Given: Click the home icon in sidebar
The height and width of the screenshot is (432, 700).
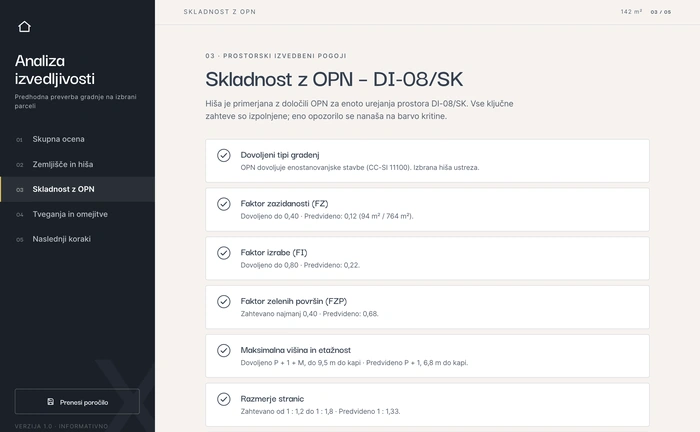Looking at the screenshot, I should [25, 27].
